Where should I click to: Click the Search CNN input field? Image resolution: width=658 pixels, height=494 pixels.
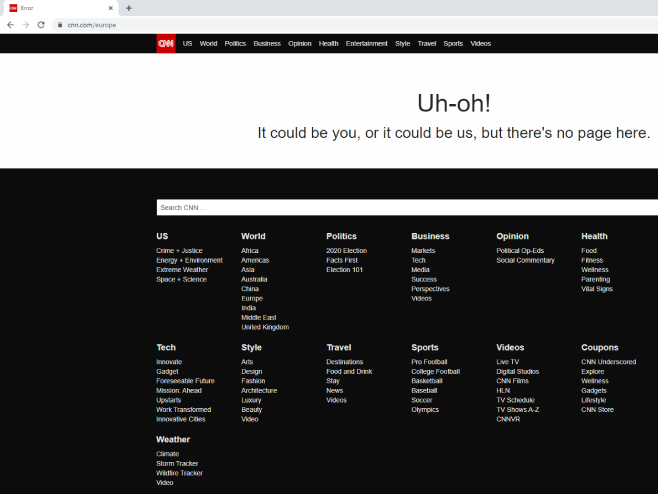click(407, 207)
